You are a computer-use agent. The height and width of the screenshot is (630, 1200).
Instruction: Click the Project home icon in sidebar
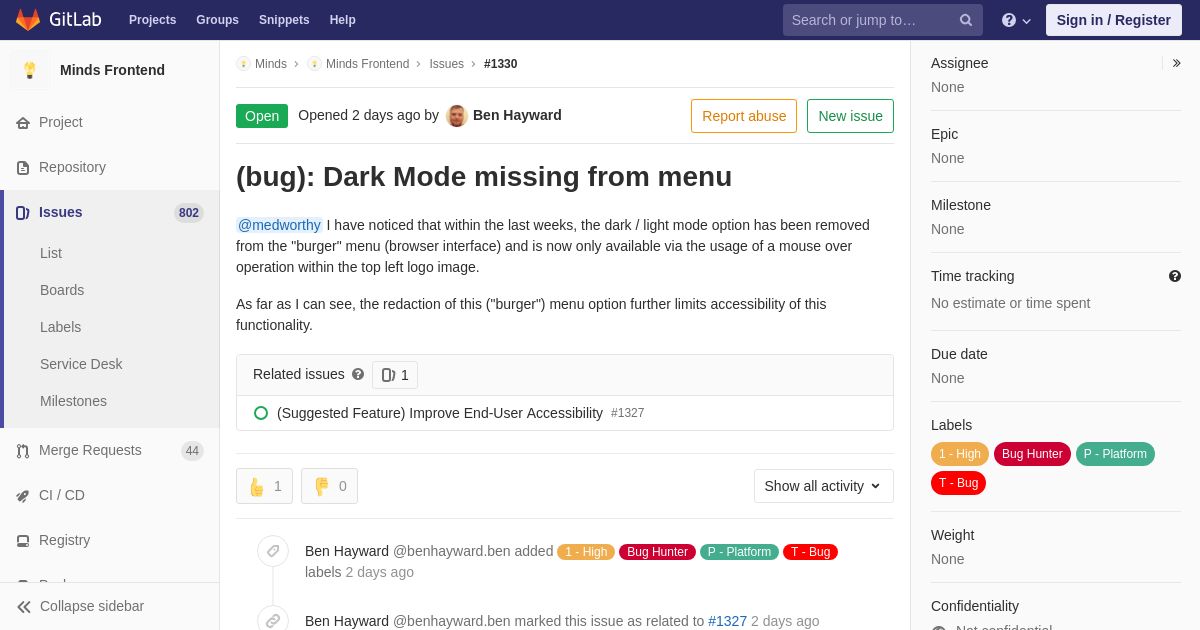coord(23,123)
